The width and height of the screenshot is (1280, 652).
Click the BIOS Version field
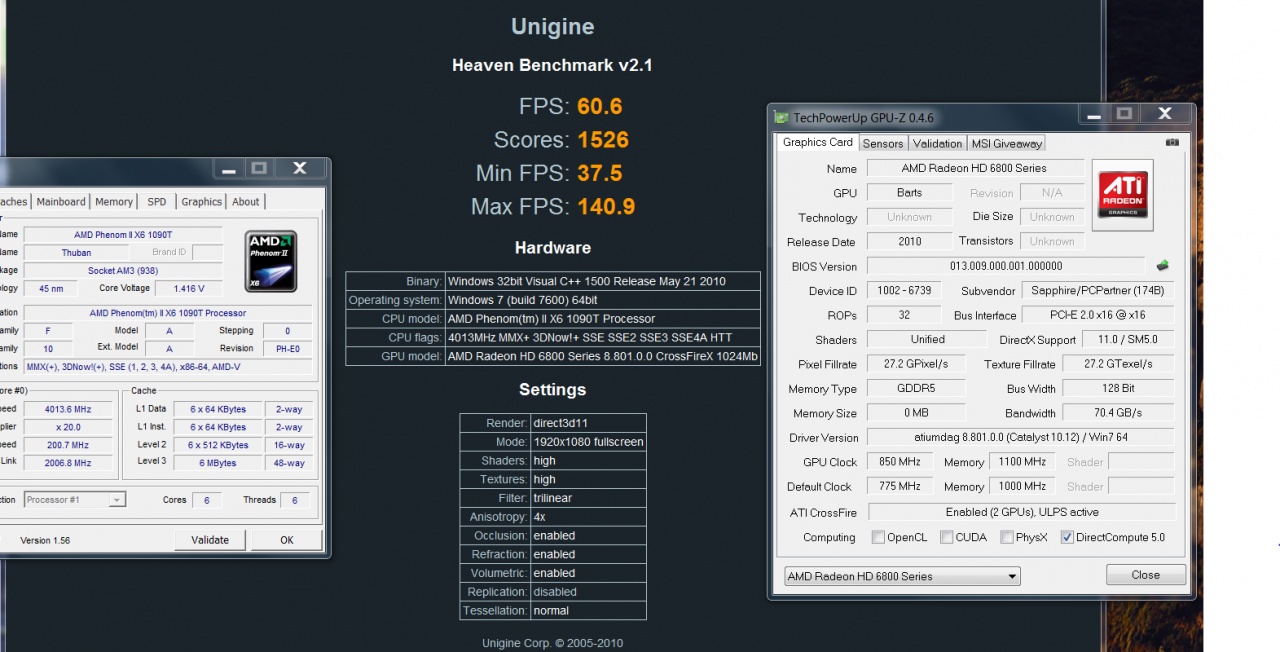click(x=1006, y=266)
